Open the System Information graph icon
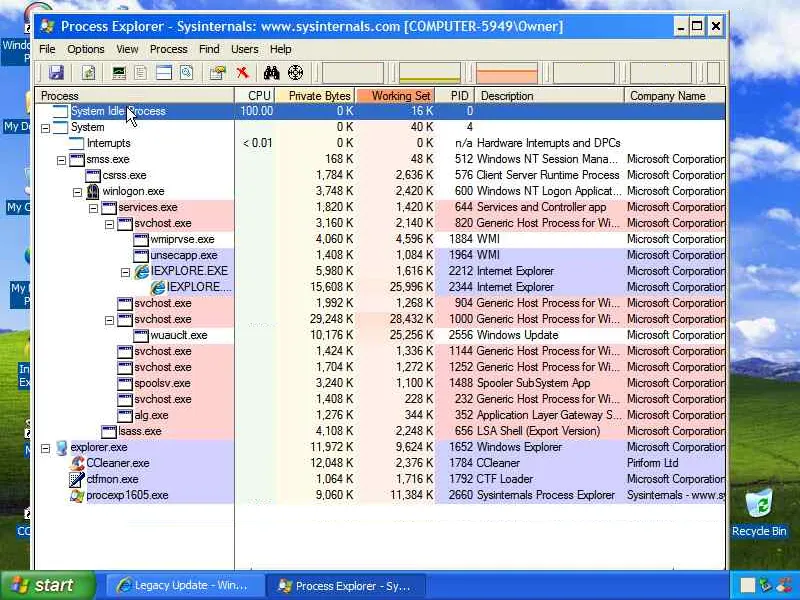Viewport: 800px width, 600px height. click(x=119, y=73)
